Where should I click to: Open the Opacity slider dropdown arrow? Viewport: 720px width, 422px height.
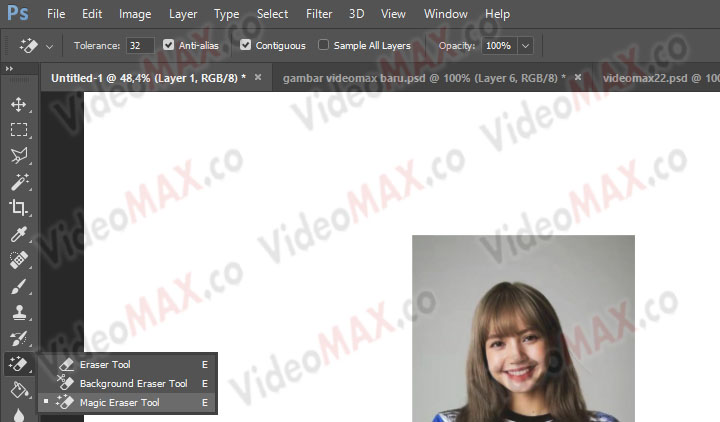pos(525,45)
